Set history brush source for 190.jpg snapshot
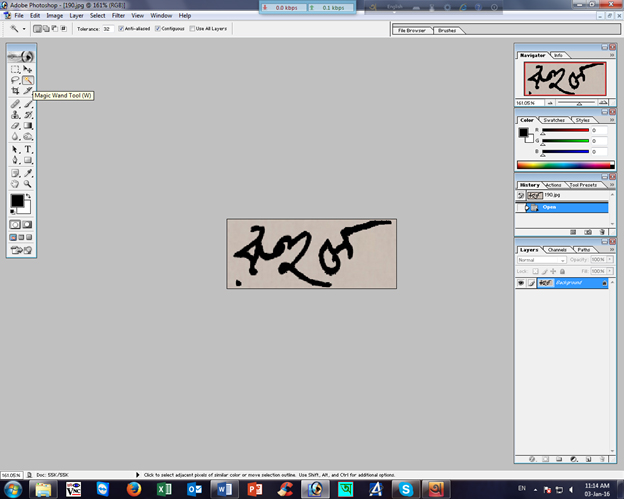This screenshot has height=499, width=624. (521, 195)
